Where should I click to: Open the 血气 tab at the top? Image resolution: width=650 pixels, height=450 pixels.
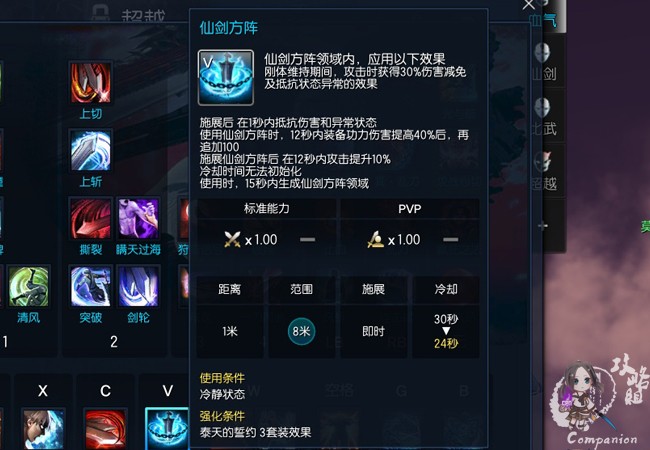coord(546,20)
